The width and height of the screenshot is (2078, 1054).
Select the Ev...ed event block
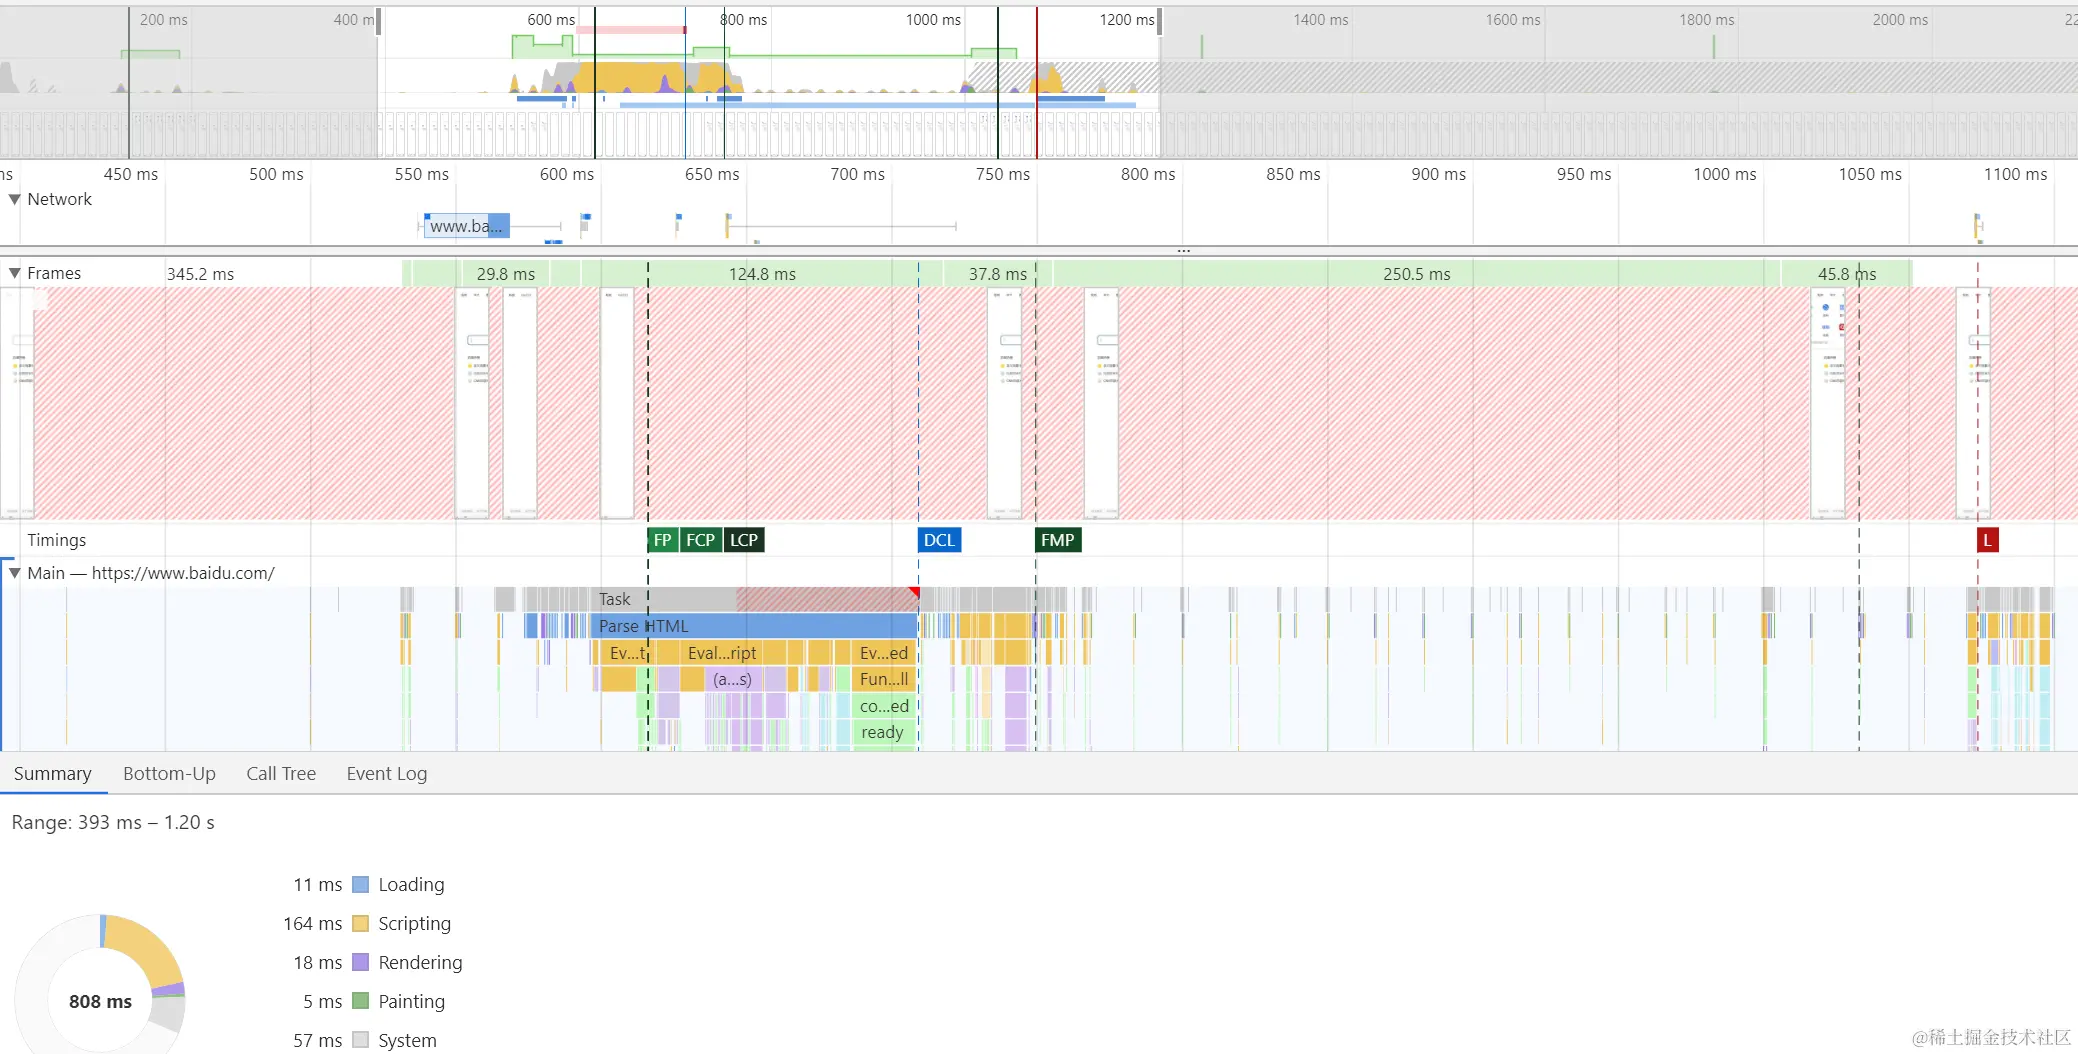tap(884, 653)
